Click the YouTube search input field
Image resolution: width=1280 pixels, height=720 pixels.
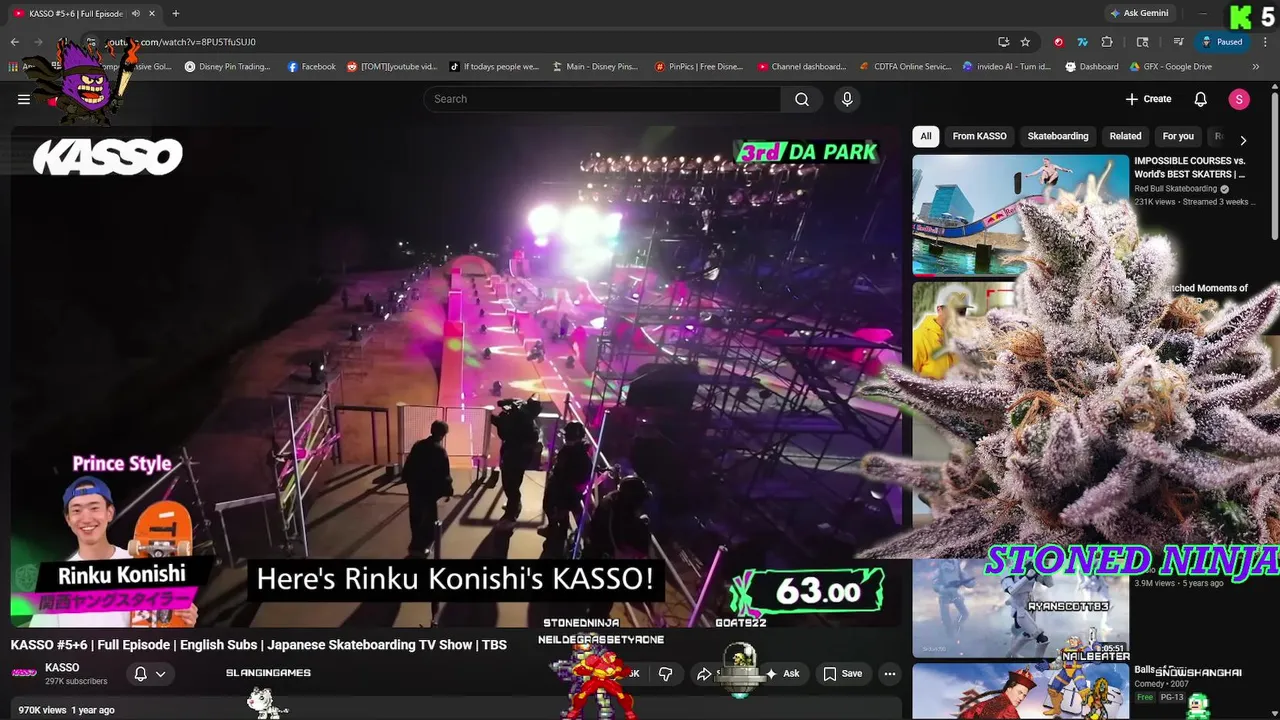(602, 99)
